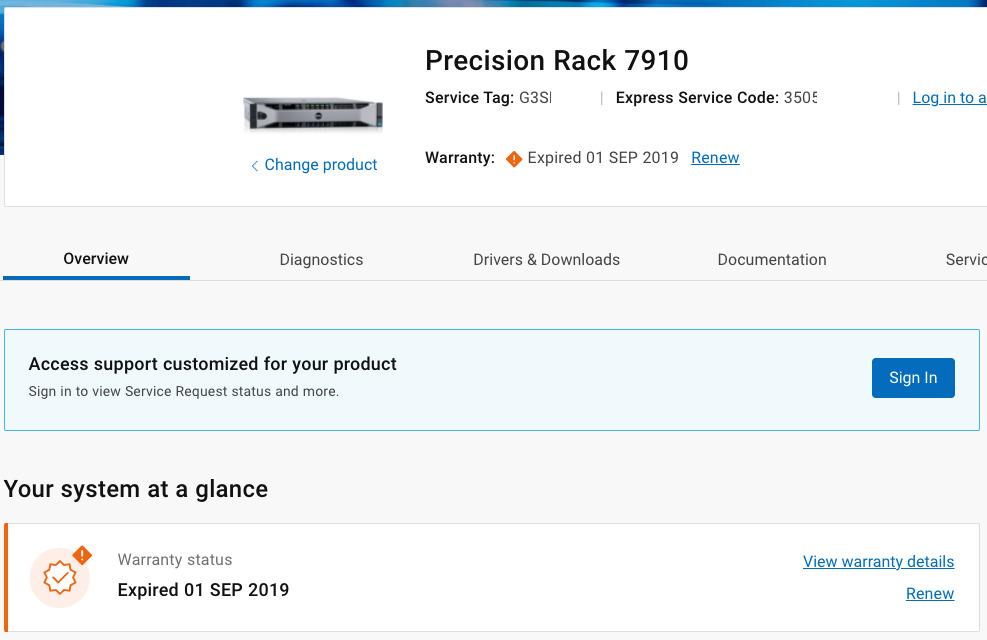The image size is (987, 640).
Task: Click the left chevron beside Change product
Action: tap(255, 165)
